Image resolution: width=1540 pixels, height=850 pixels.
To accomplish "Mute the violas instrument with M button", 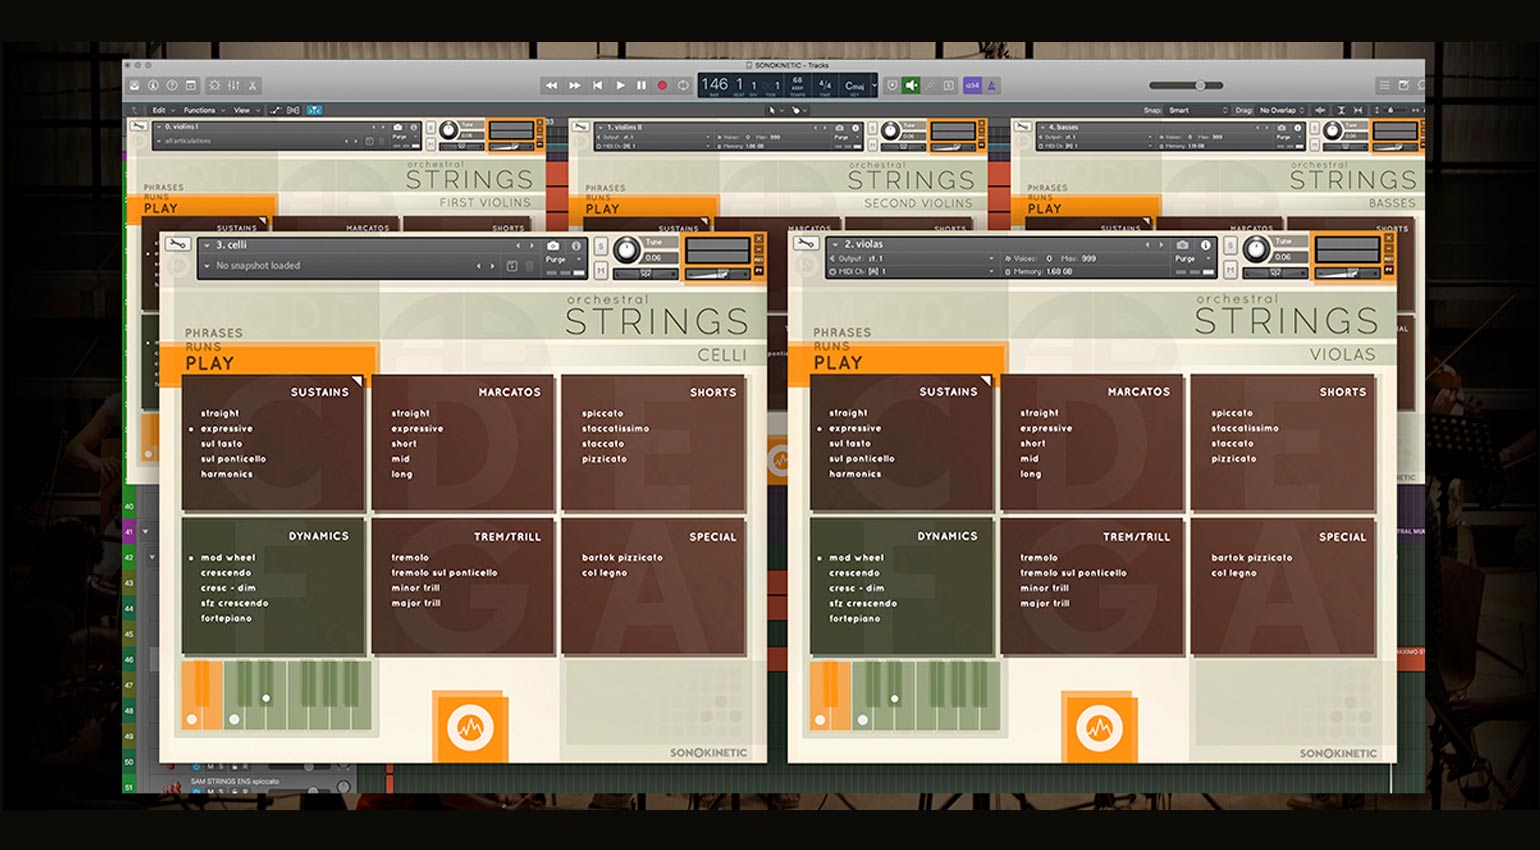I will click(x=1230, y=270).
